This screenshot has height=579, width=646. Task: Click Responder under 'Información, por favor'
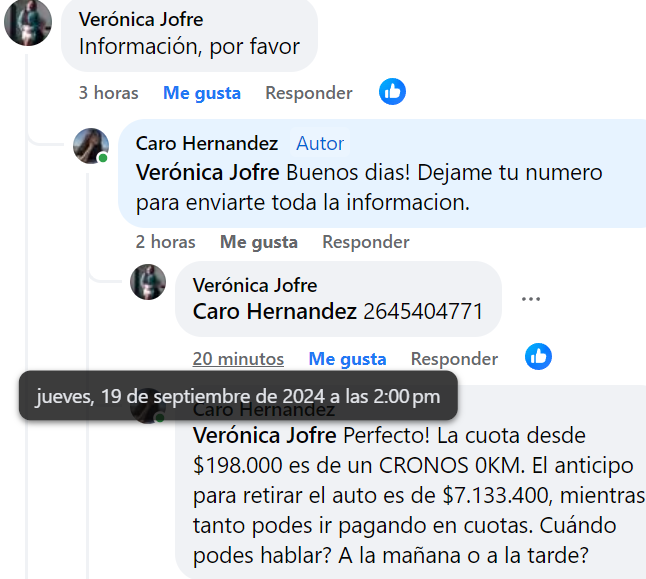(309, 93)
